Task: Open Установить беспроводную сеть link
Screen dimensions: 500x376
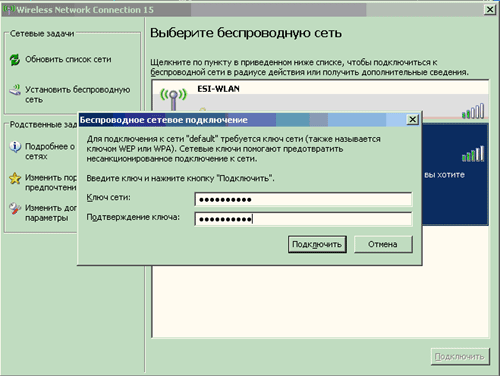Action: (x=78, y=94)
